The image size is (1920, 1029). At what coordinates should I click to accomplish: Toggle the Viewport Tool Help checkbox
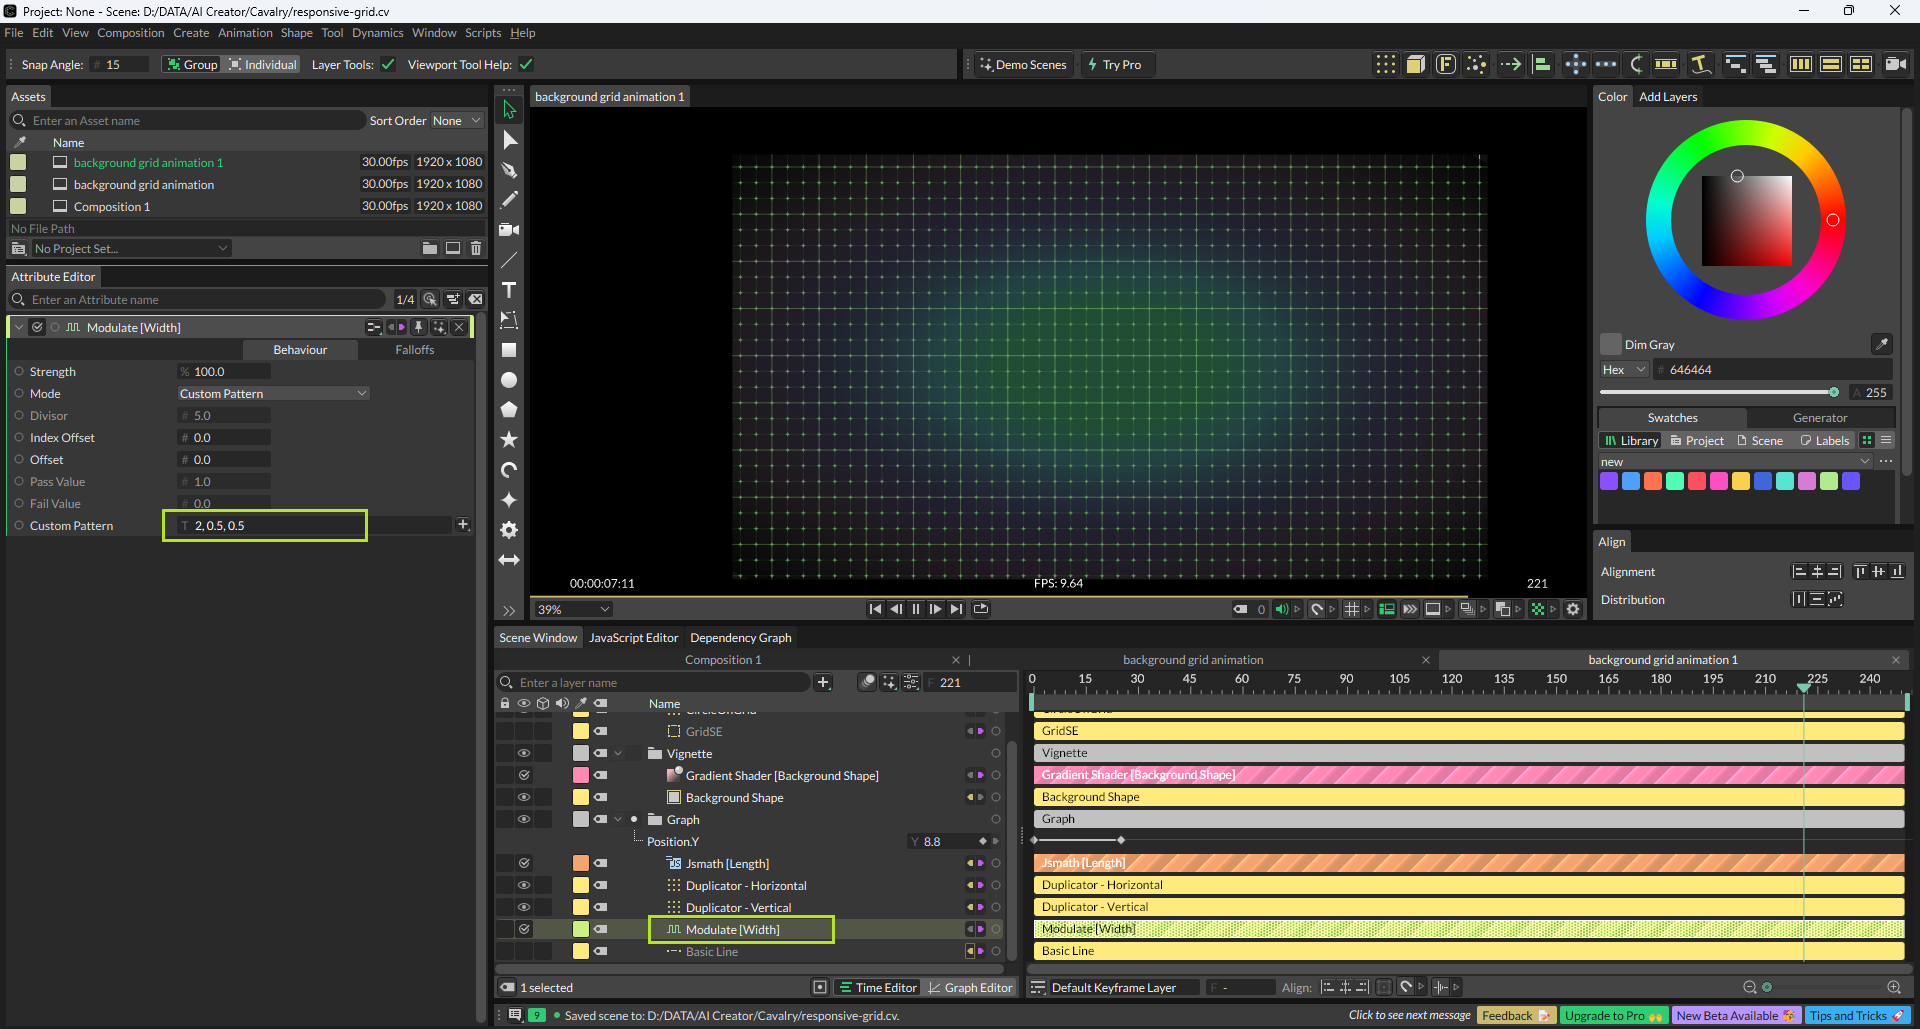tap(526, 65)
